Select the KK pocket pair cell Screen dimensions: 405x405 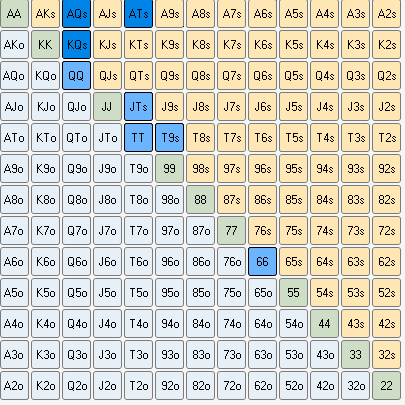pos(45,45)
